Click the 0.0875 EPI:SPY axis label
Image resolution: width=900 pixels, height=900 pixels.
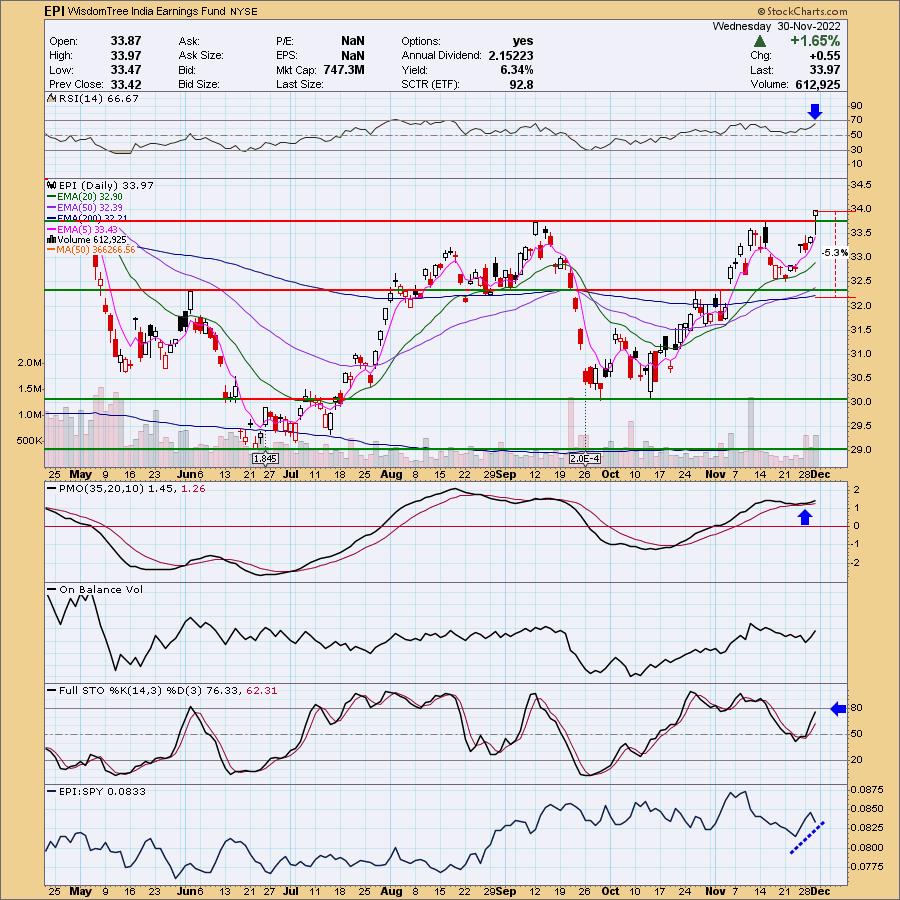pos(866,790)
